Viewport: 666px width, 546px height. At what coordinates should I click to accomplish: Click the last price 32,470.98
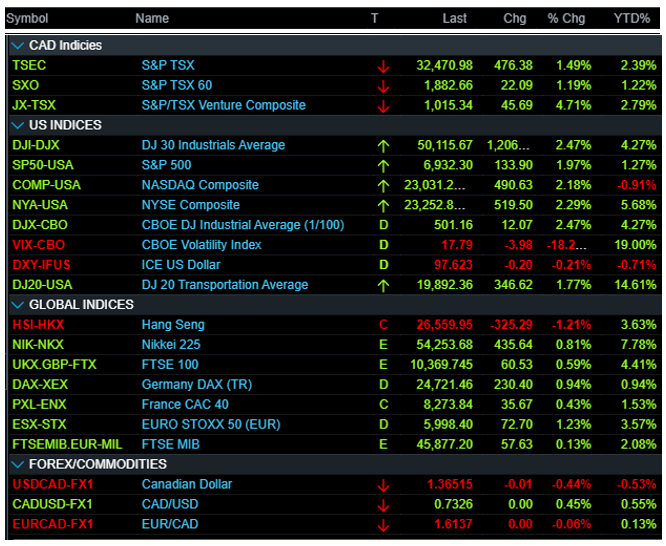point(444,65)
